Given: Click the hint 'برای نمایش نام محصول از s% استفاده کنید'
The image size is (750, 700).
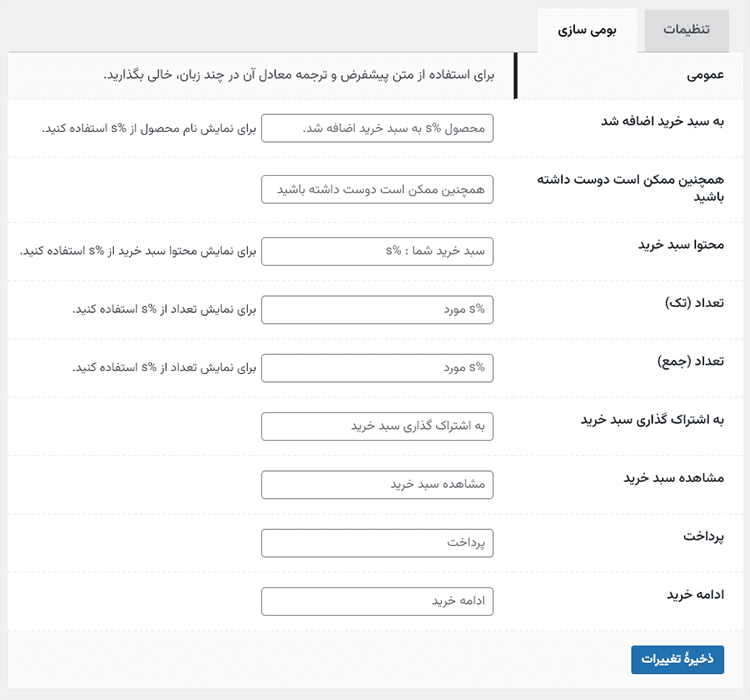Looking at the screenshot, I should (149, 129).
